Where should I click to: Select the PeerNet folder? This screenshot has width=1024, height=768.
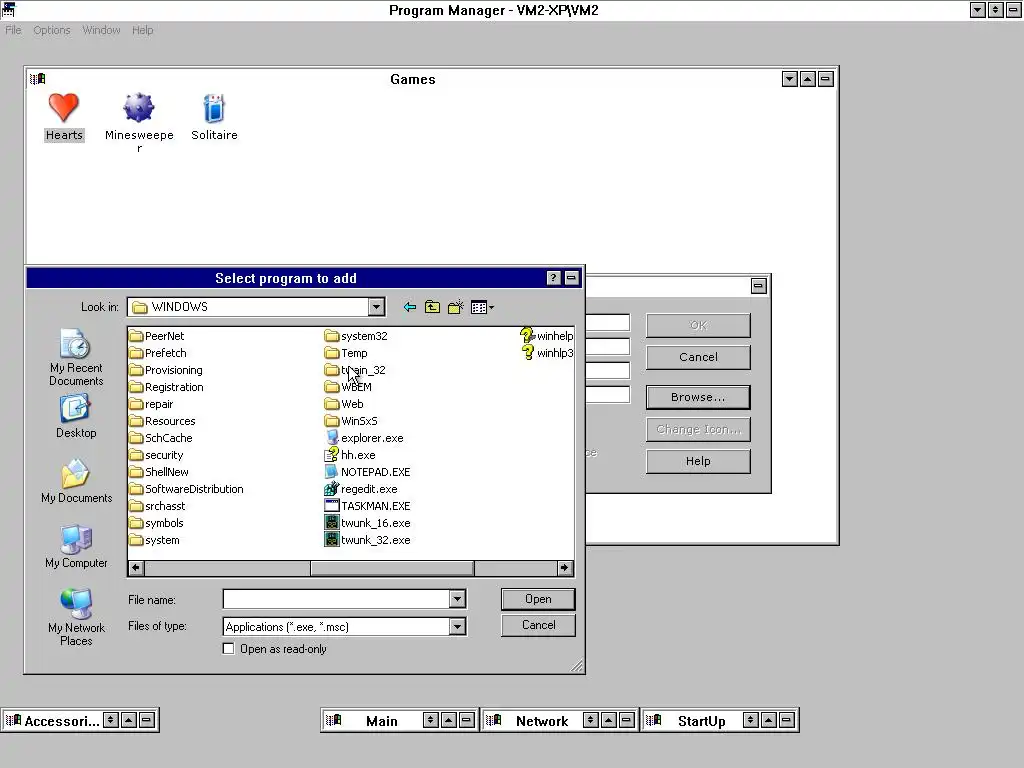pyautogui.click(x=157, y=336)
